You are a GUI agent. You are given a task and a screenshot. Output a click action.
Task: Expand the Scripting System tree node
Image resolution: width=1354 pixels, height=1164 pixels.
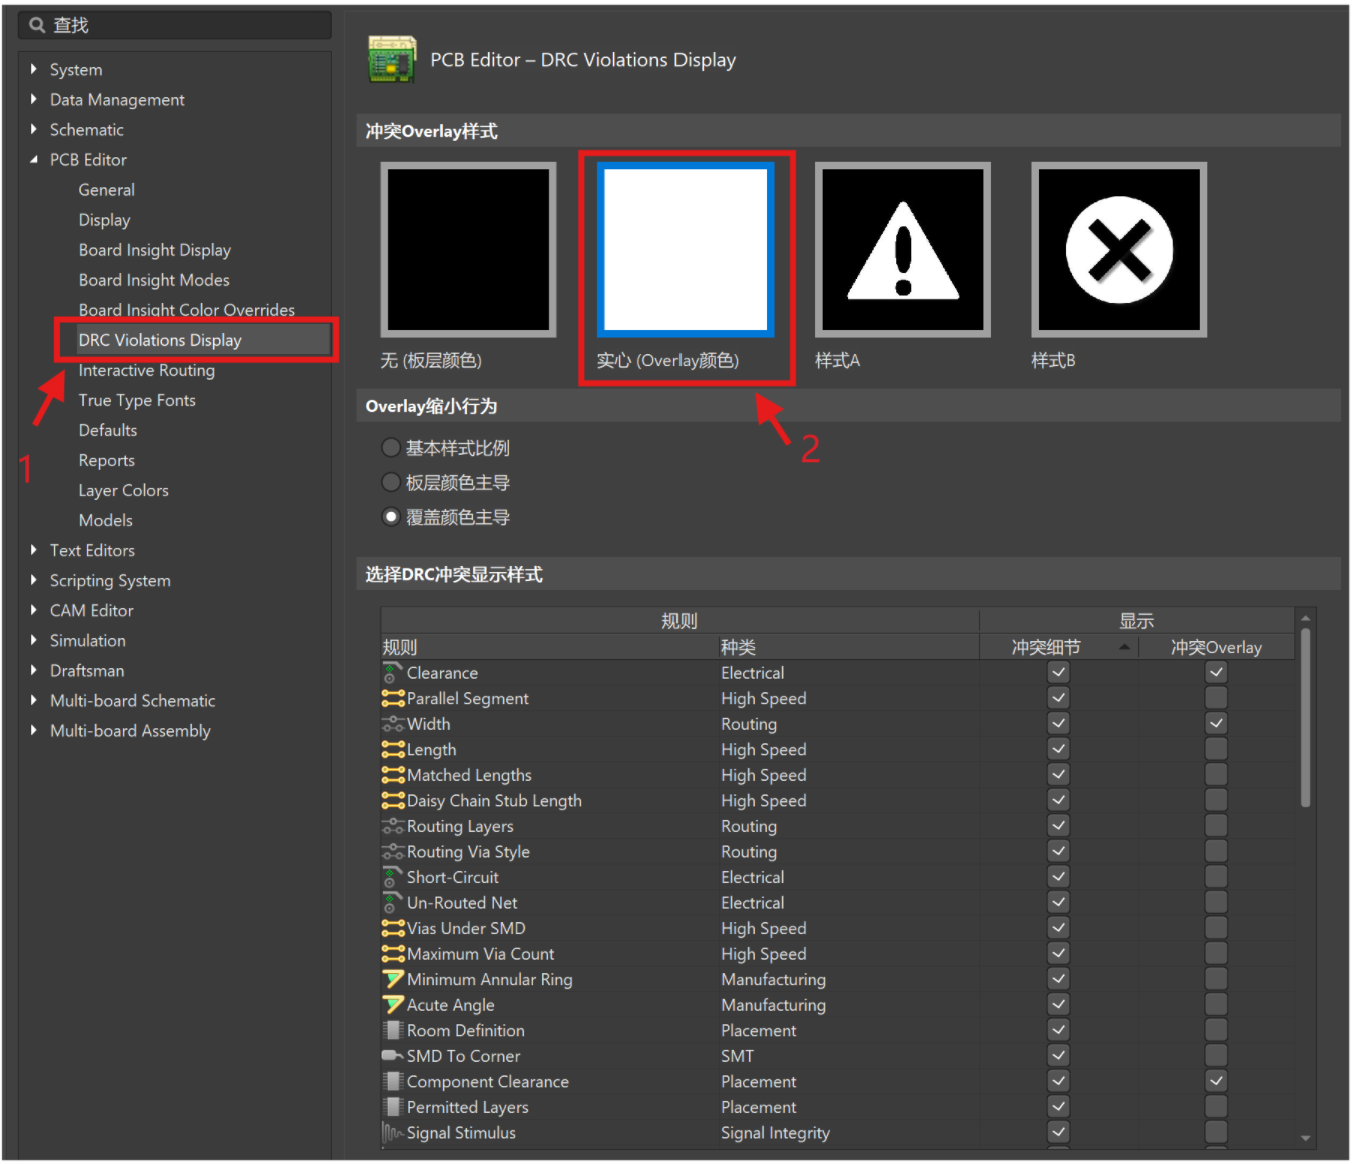[x=34, y=580]
